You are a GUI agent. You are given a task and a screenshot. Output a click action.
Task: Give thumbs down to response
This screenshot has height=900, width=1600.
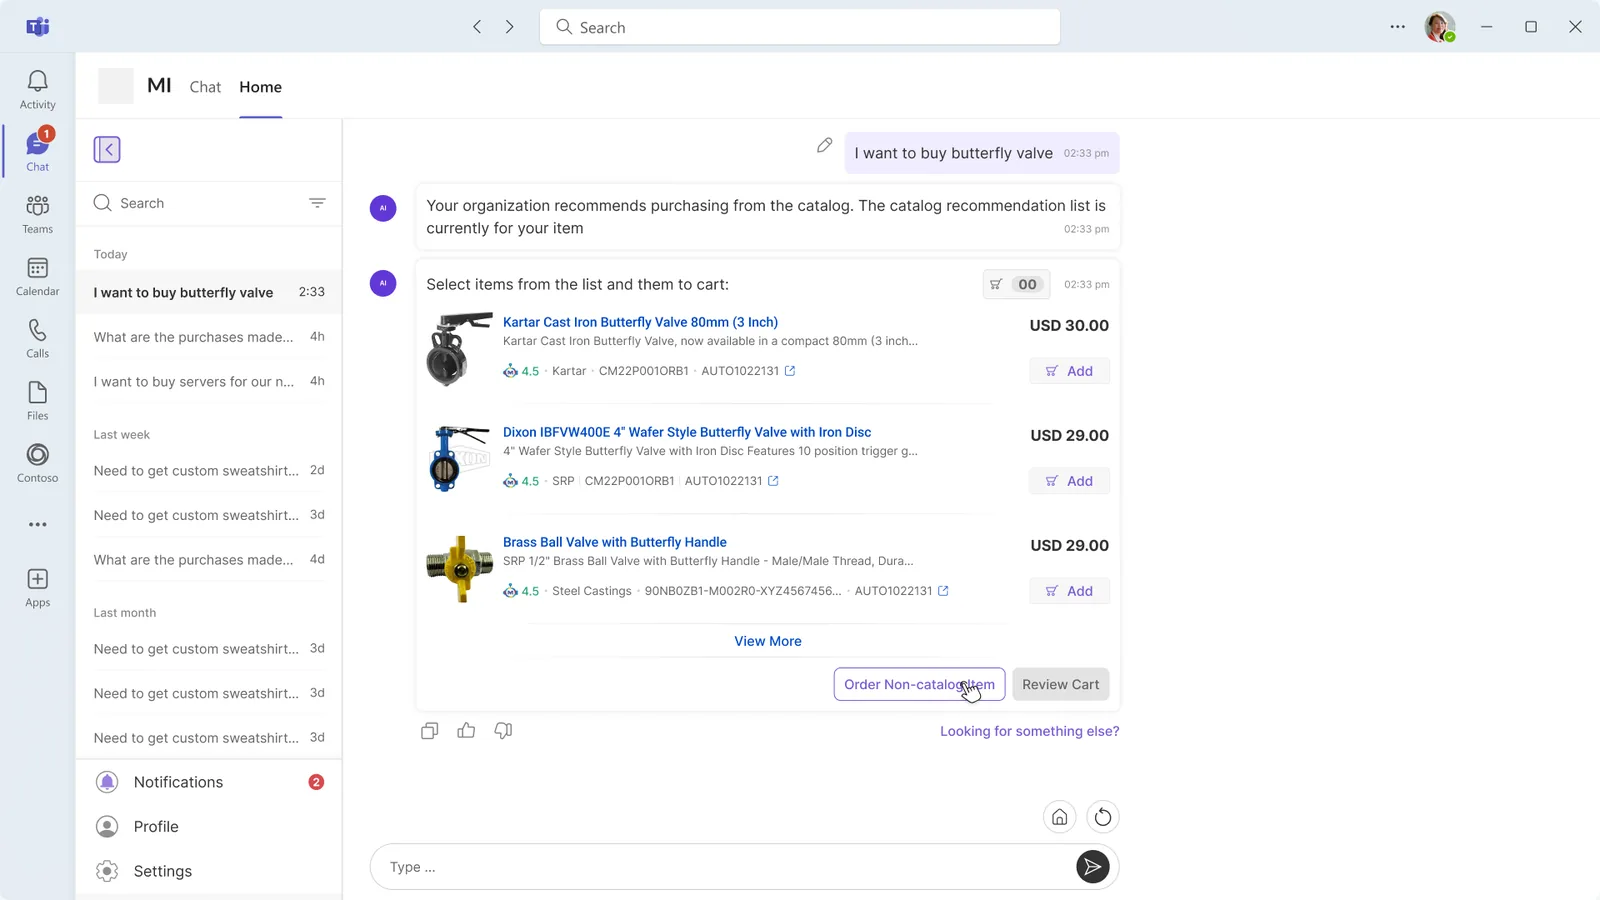pos(503,731)
